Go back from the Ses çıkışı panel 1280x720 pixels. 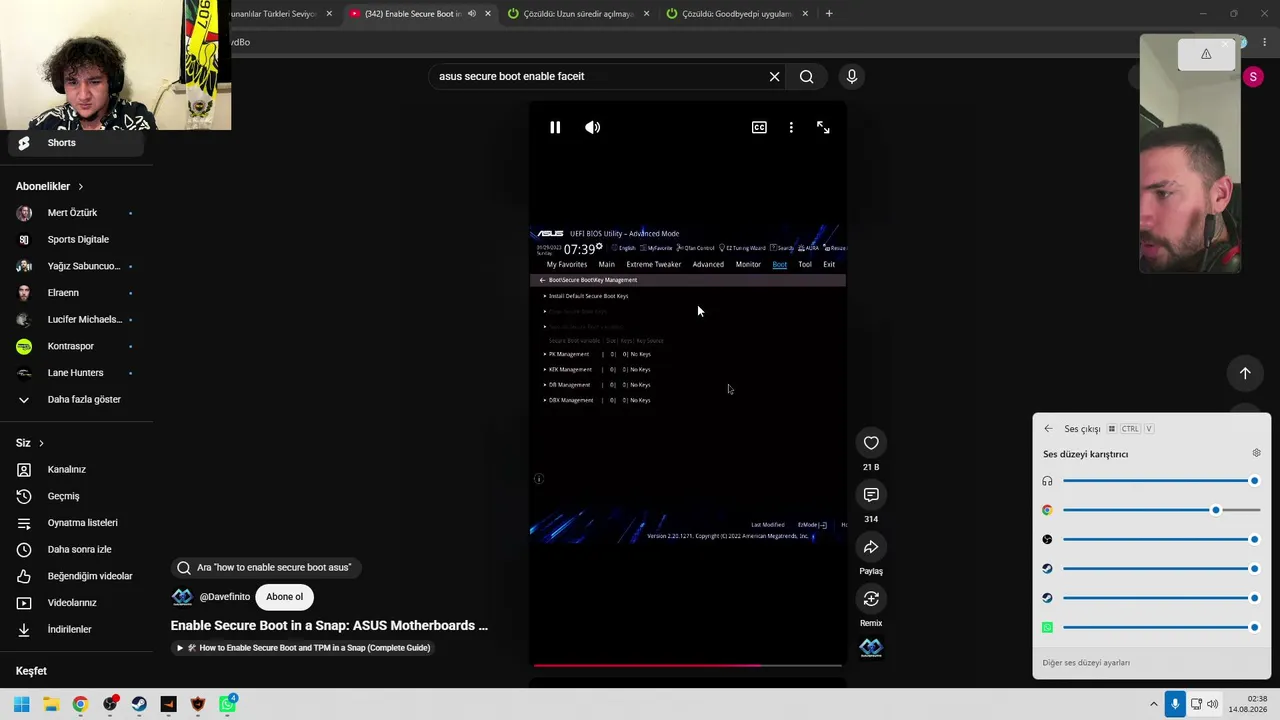(1048, 429)
